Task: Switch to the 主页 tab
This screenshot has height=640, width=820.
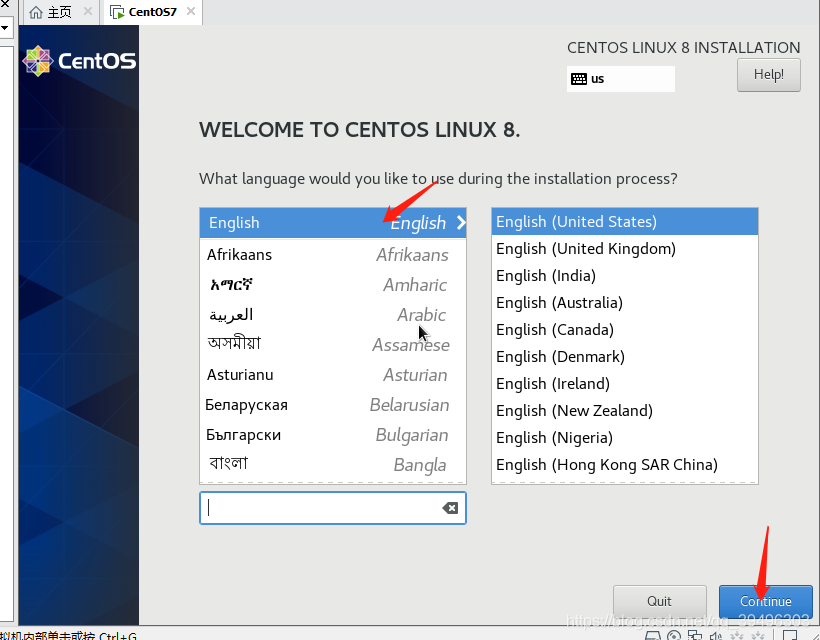Action: pyautogui.click(x=60, y=12)
